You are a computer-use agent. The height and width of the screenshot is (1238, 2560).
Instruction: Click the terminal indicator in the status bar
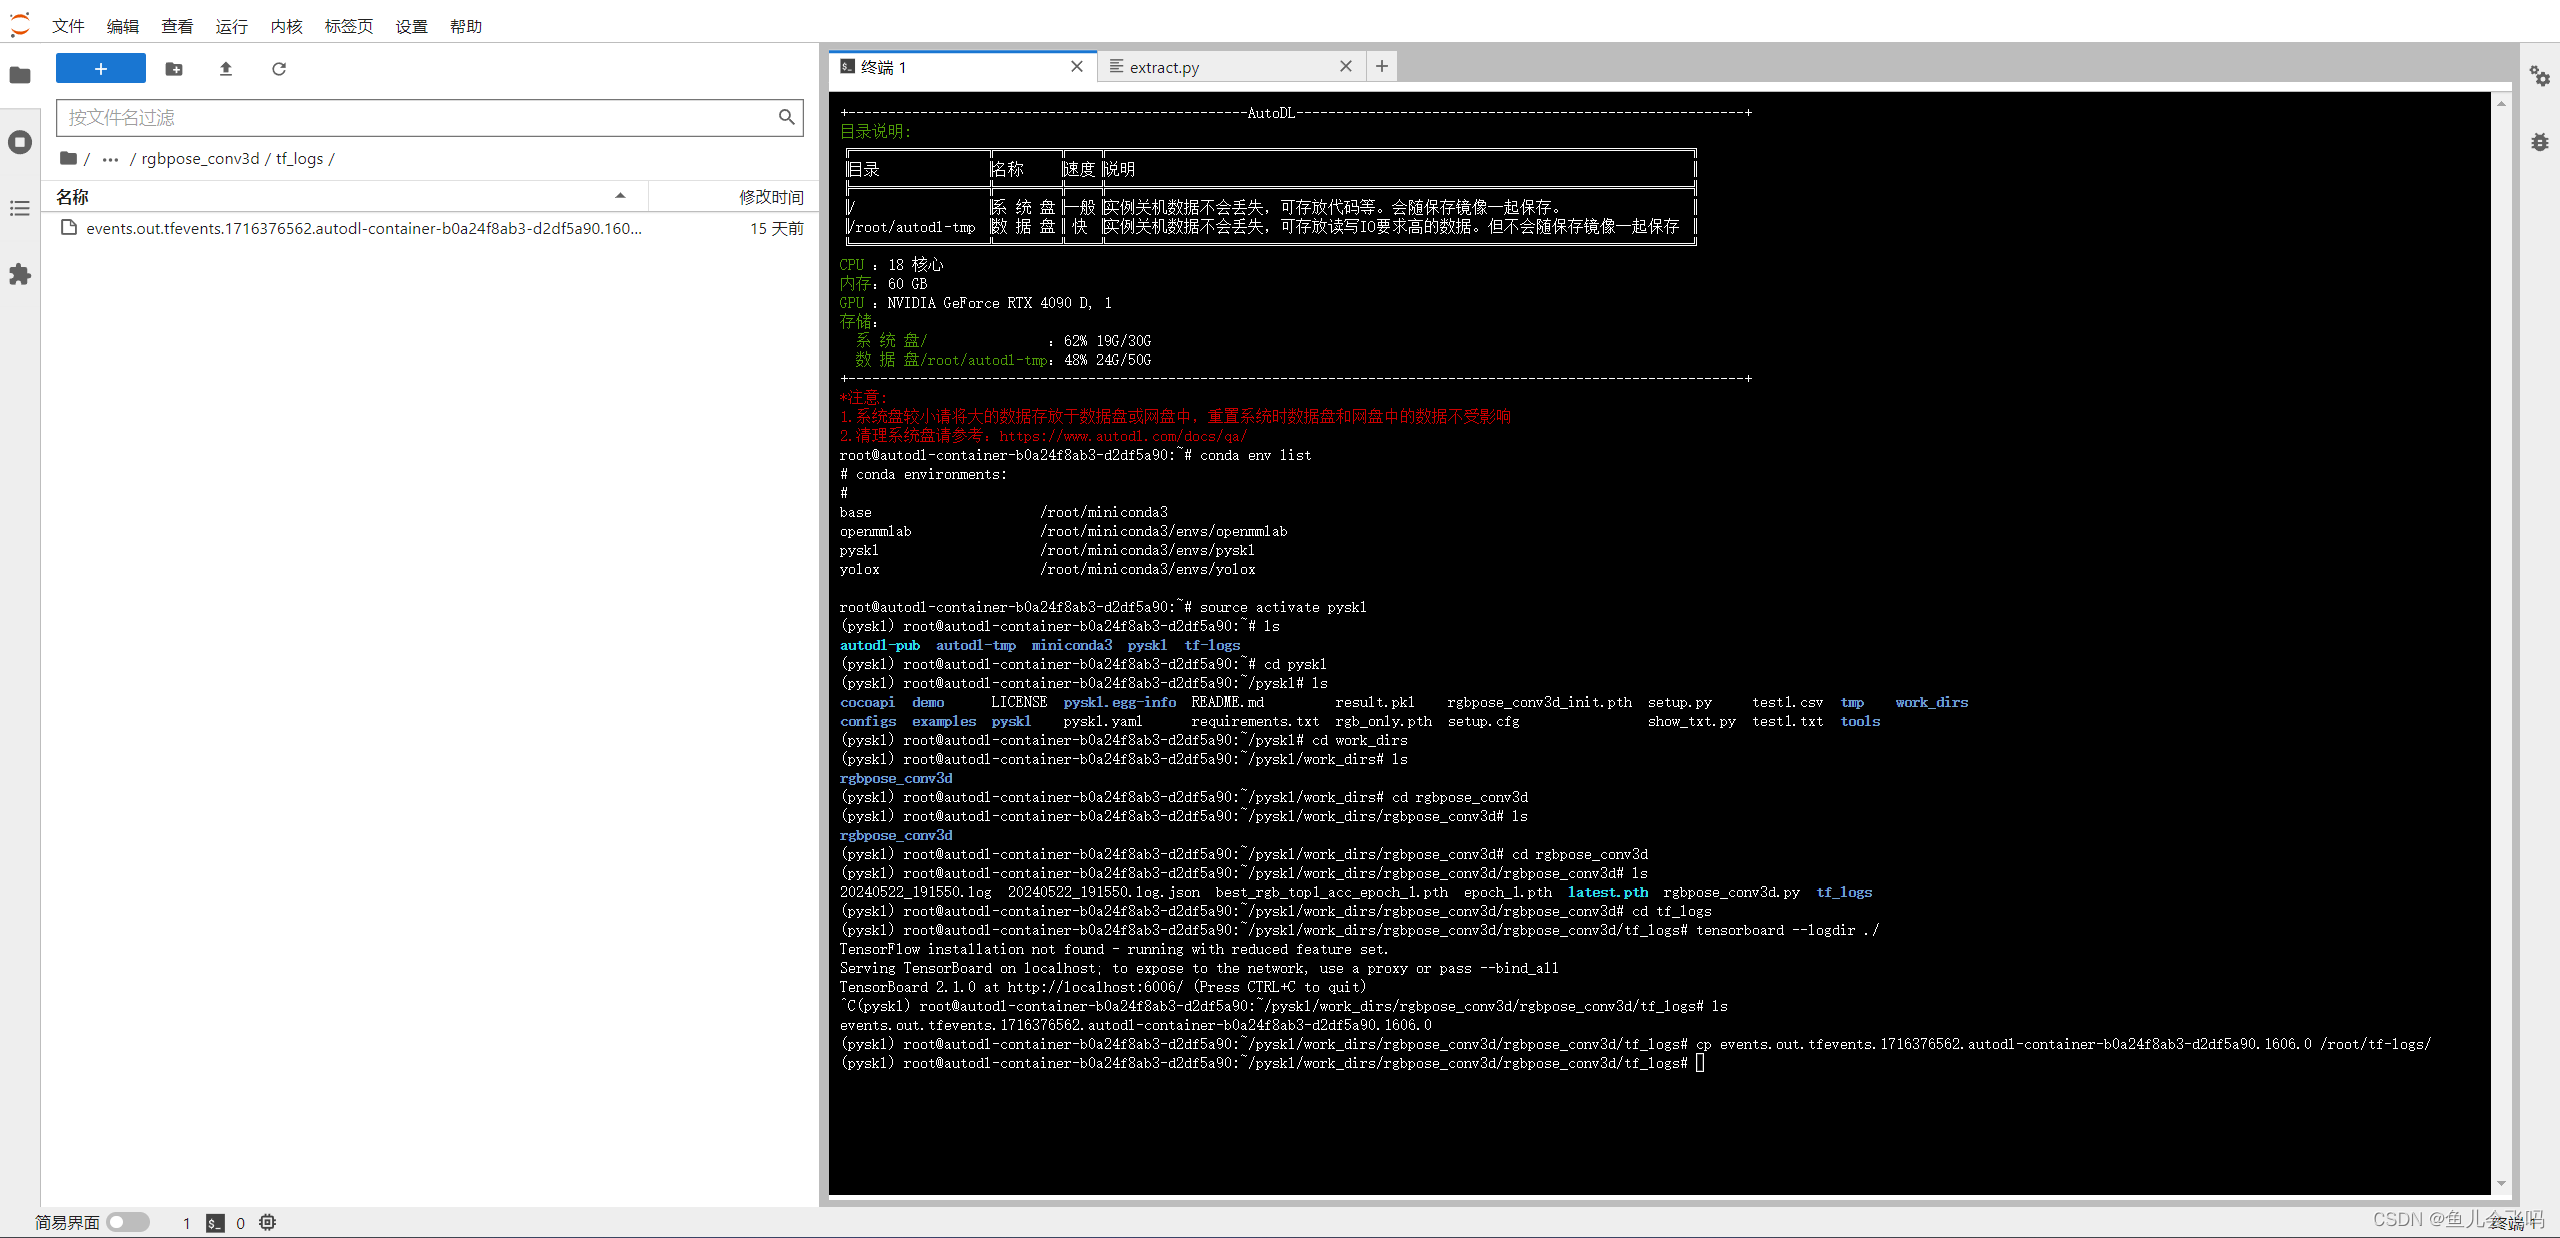point(215,1222)
